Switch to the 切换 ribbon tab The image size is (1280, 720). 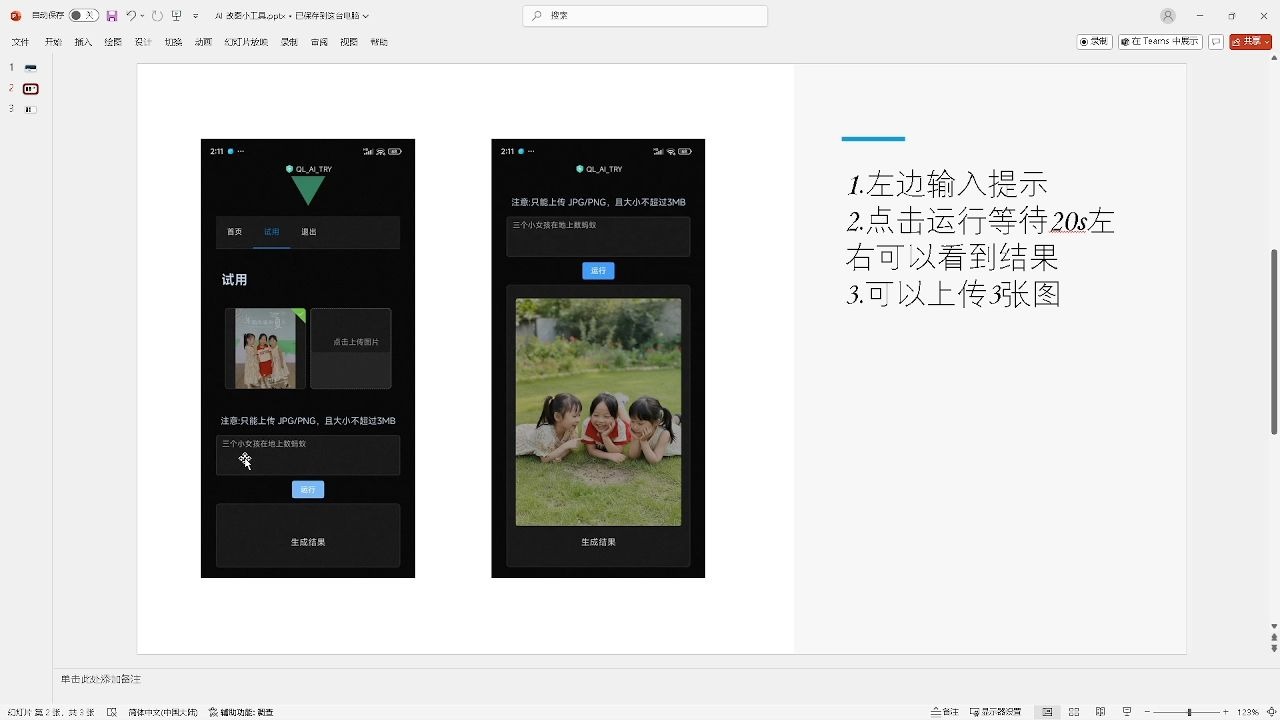173,42
